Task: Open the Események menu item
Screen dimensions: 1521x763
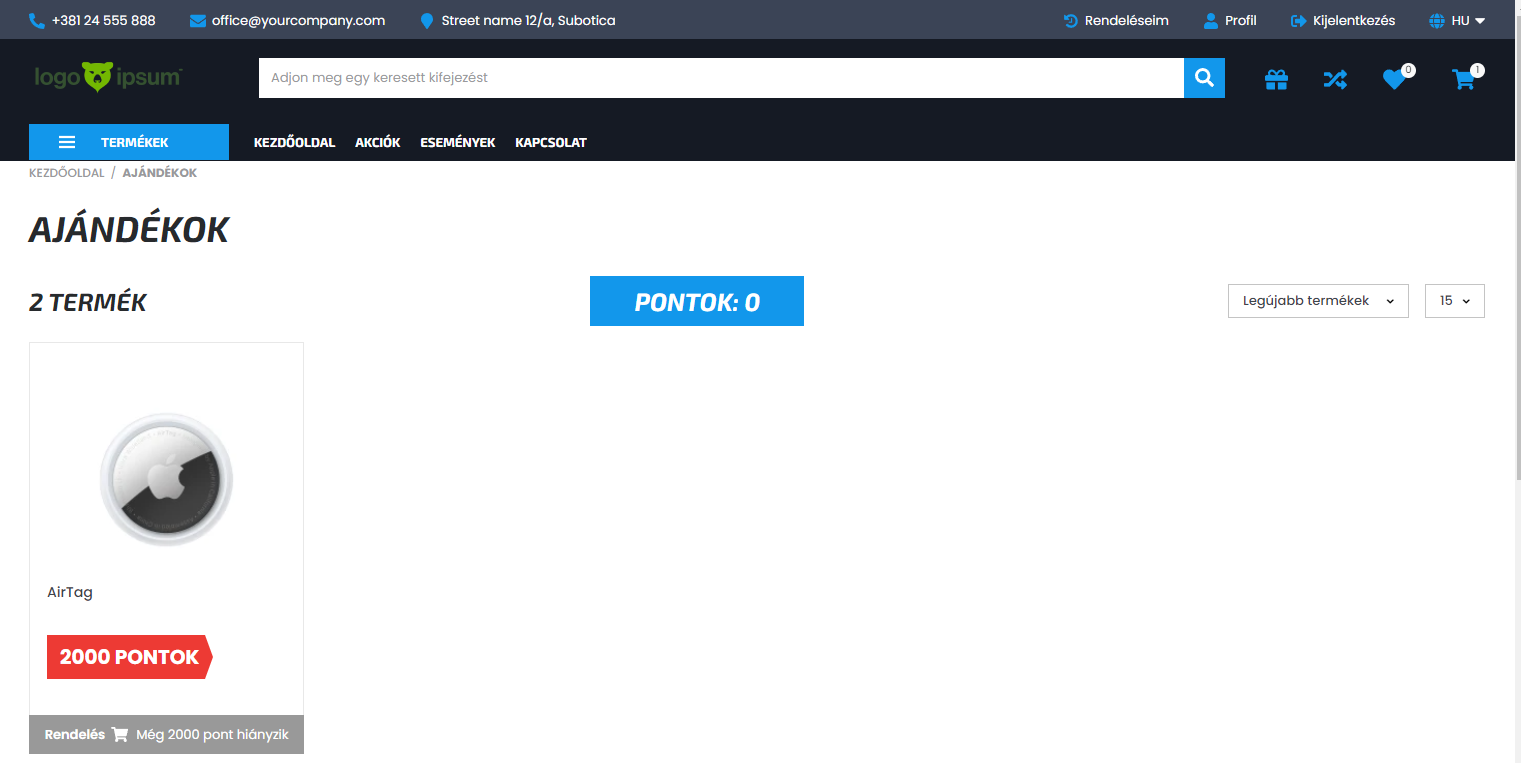Action: 458,143
